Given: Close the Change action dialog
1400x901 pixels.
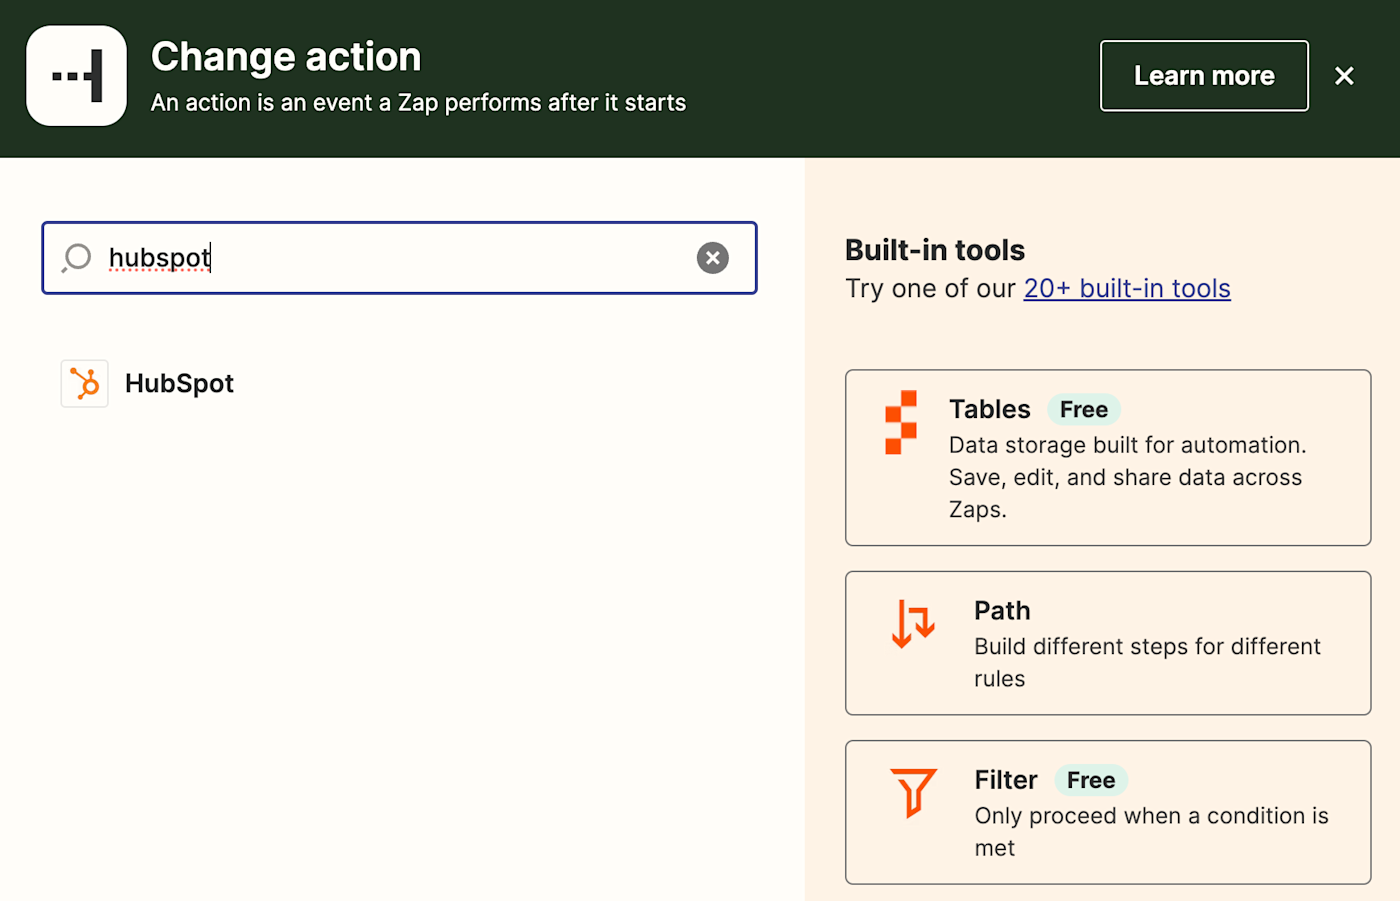Looking at the screenshot, I should click(x=1344, y=76).
